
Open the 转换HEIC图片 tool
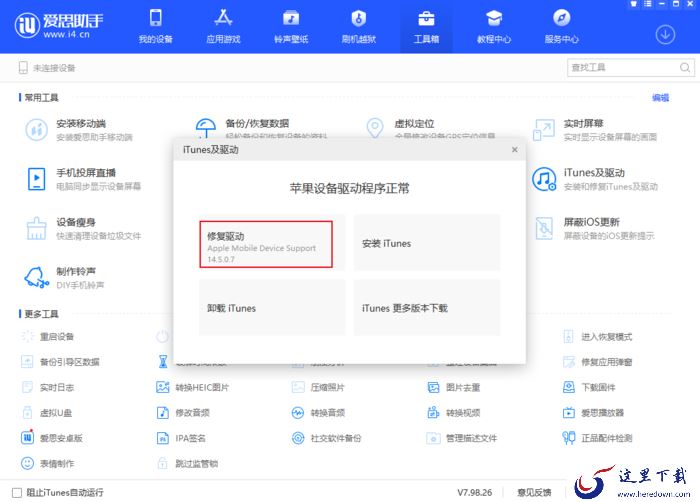(193, 387)
